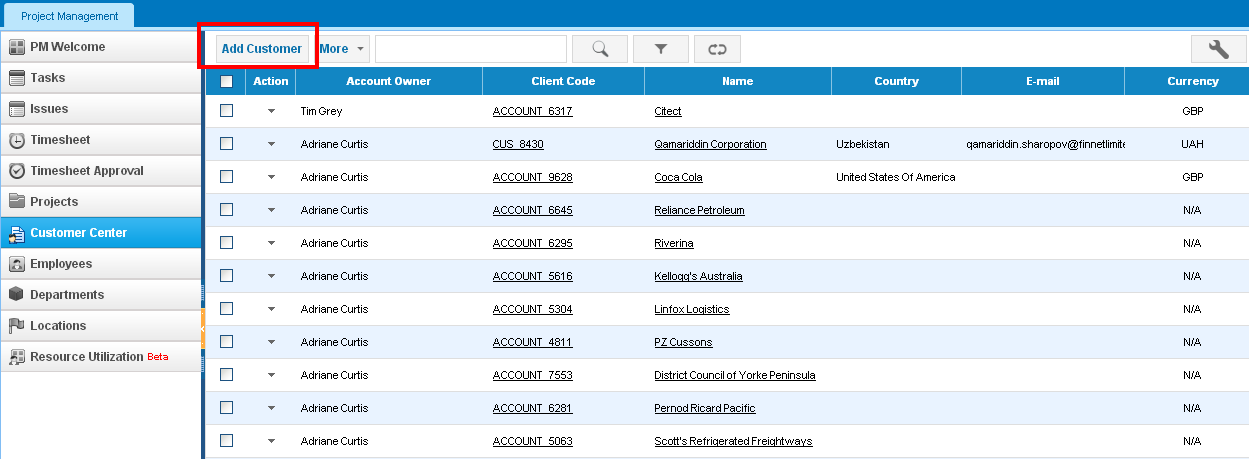1249x459 pixels.
Task: Open action dropdown for Kellogg's Australia row
Action: coord(271,277)
